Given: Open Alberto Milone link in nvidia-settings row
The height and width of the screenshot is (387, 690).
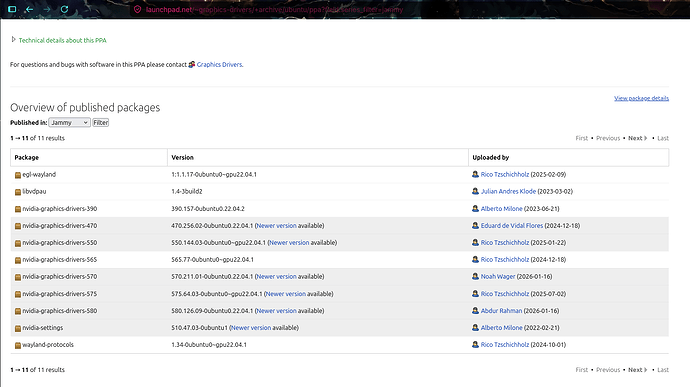Looking at the screenshot, I should 502,328.
